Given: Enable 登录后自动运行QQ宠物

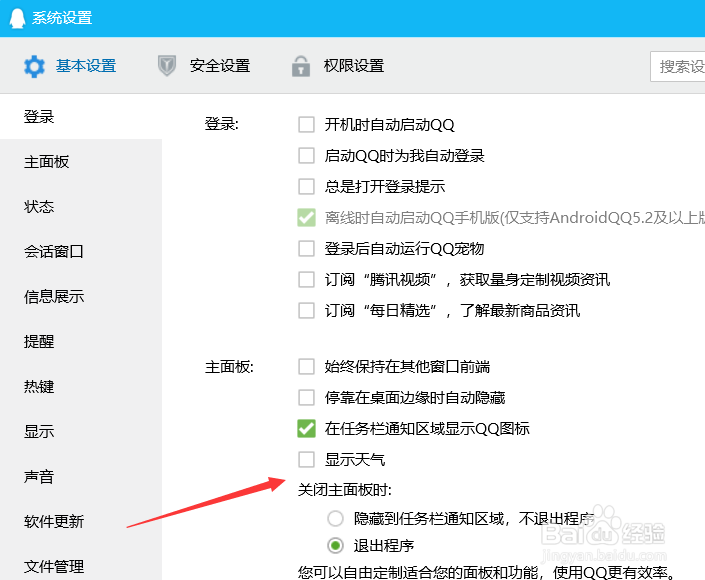Looking at the screenshot, I should click(306, 249).
